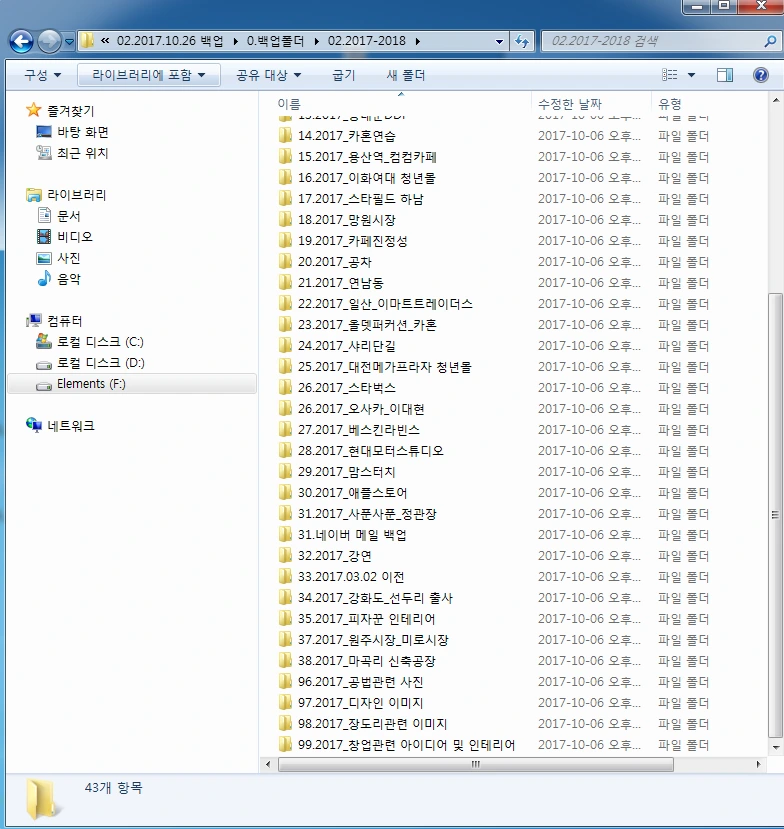Open 바탕 화면 in favorites
784x829 pixels.
(x=83, y=132)
